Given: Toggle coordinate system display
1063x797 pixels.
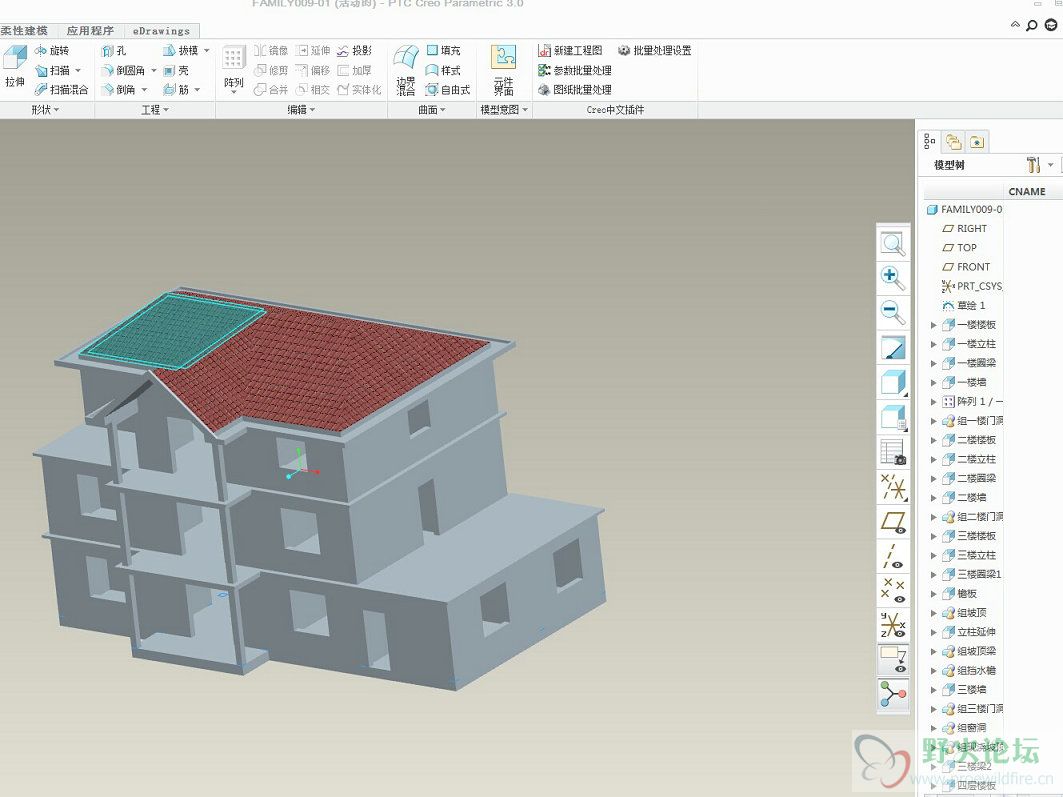Looking at the screenshot, I should pyautogui.click(x=893, y=625).
